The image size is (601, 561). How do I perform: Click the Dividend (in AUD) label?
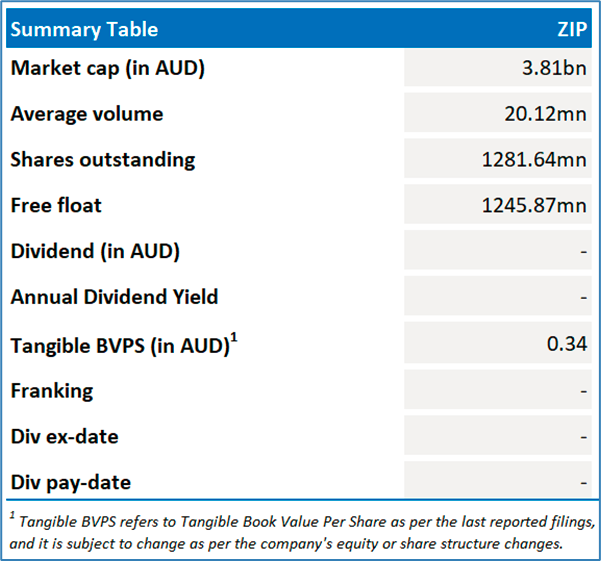coord(95,252)
